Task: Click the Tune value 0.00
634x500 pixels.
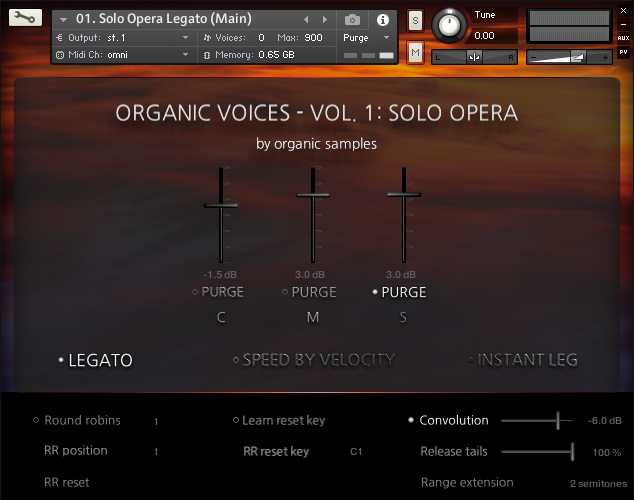Action: point(484,36)
